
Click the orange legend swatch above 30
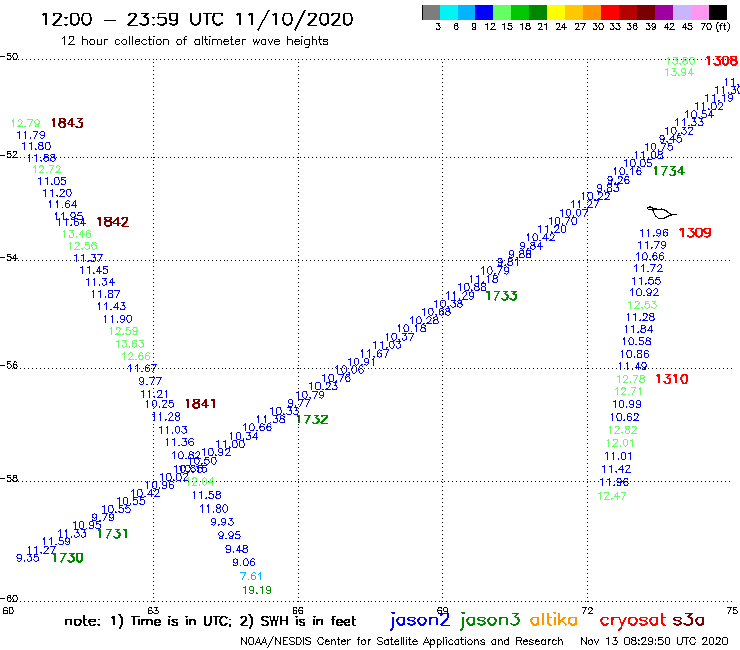[x=591, y=12]
